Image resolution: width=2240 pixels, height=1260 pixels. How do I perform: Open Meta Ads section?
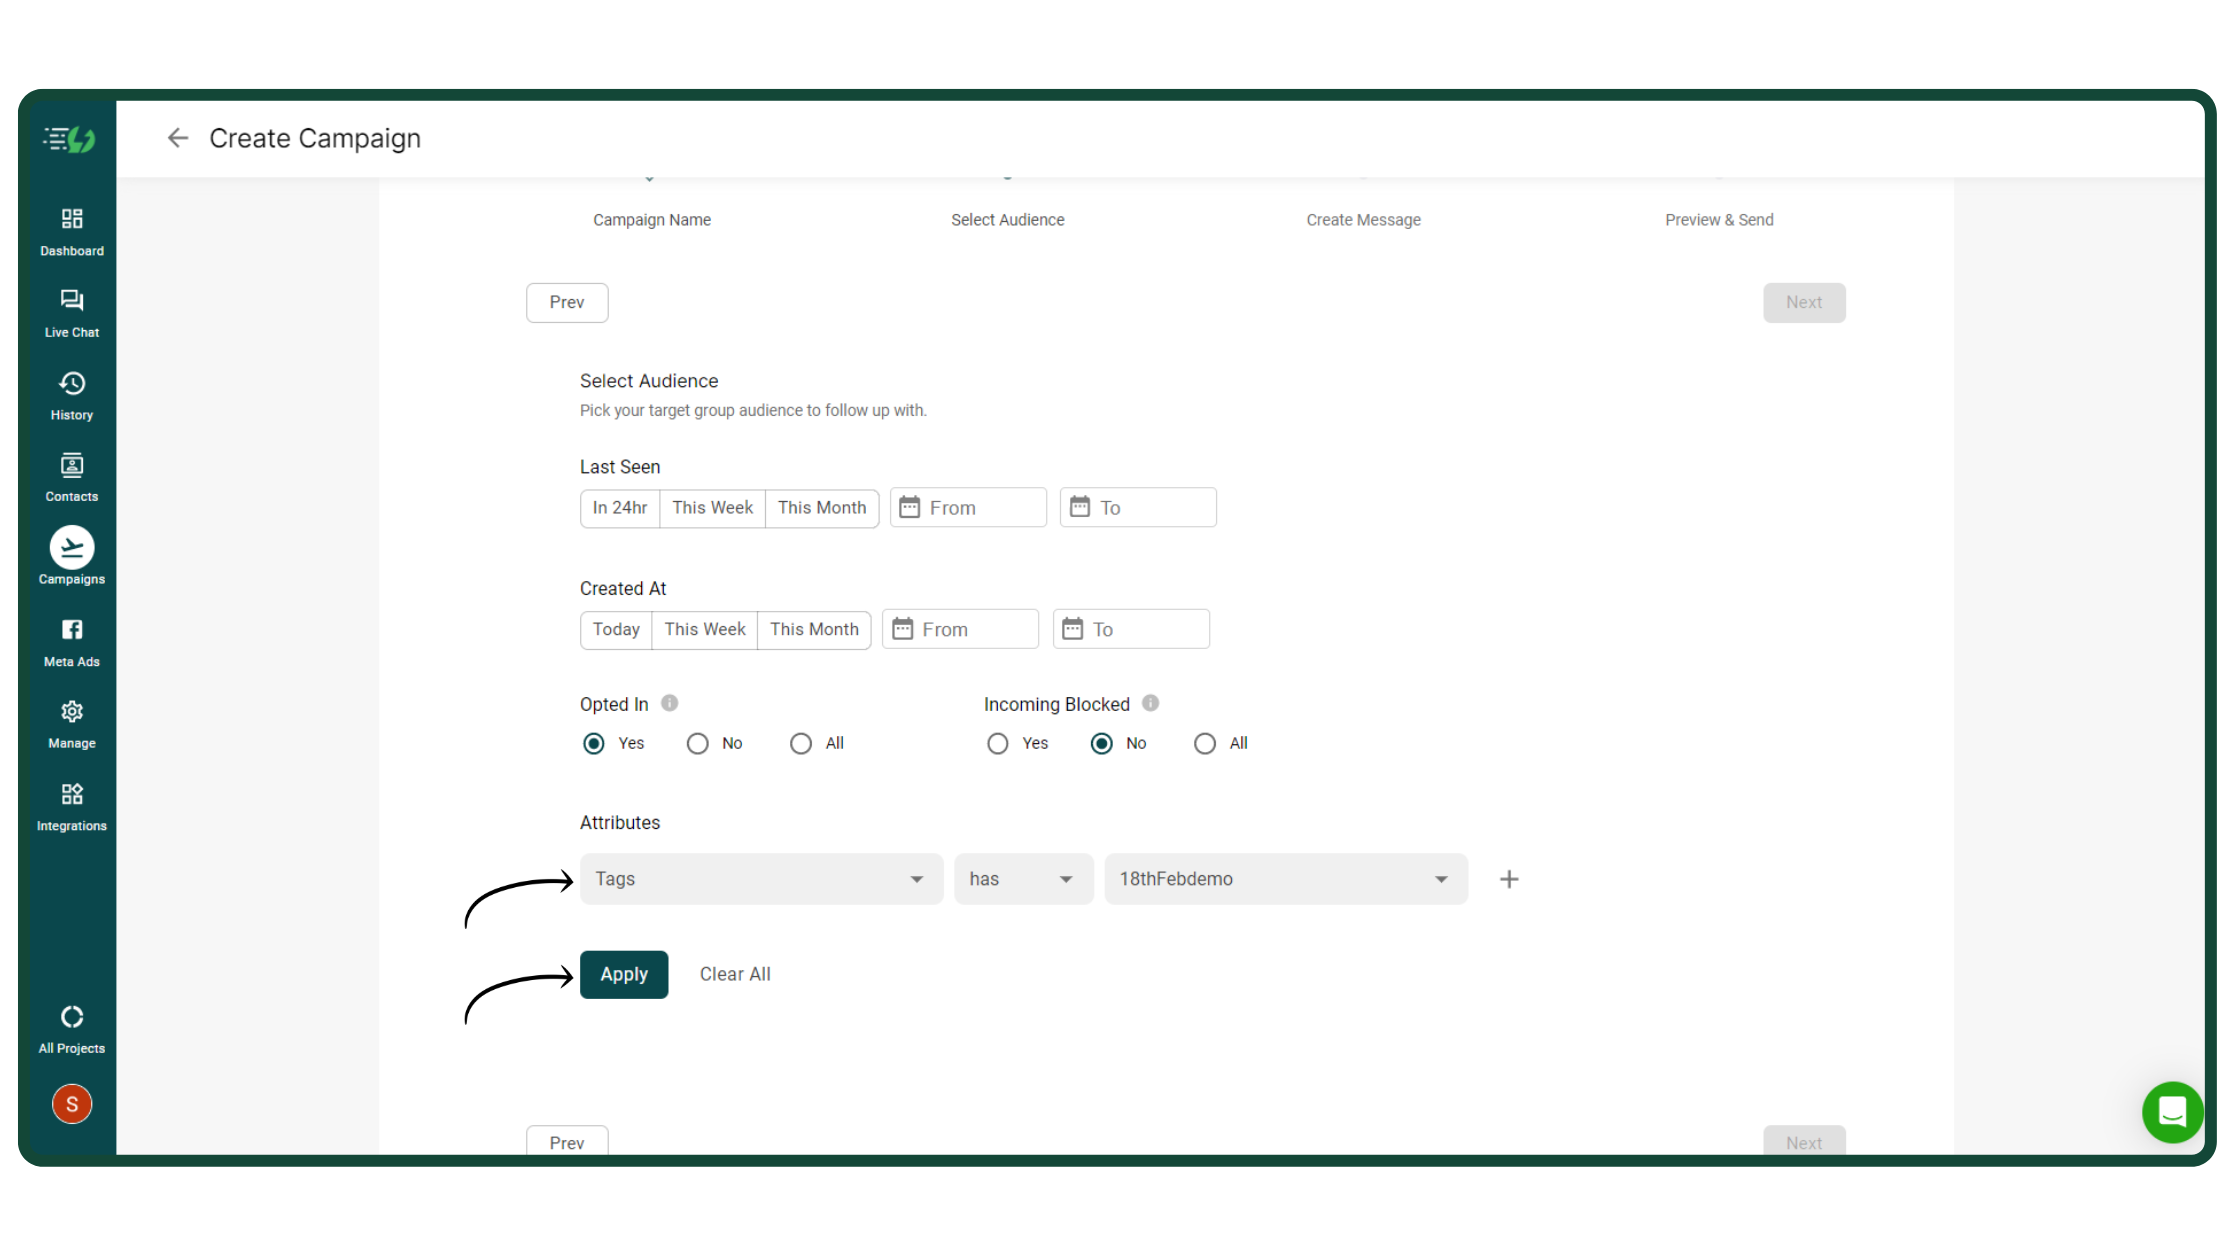click(x=72, y=642)
